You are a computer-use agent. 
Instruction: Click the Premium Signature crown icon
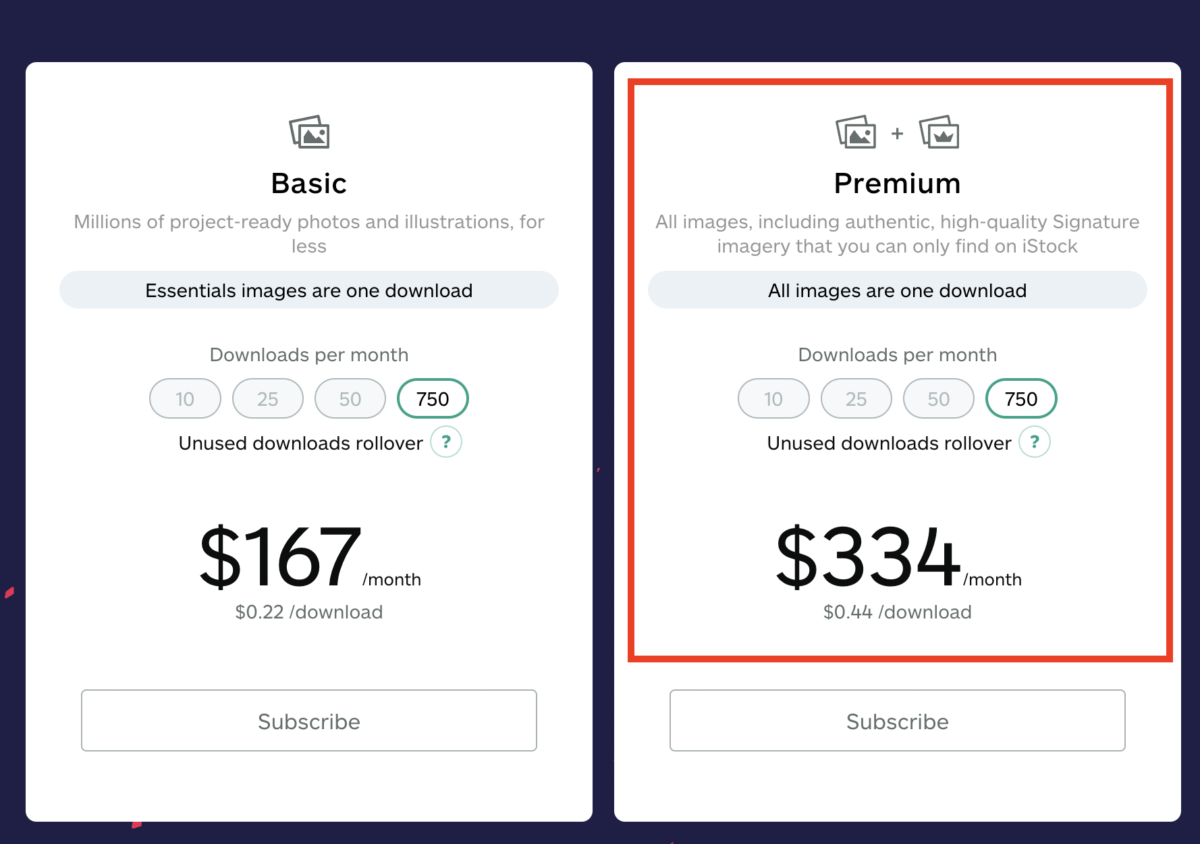point(939,132)
